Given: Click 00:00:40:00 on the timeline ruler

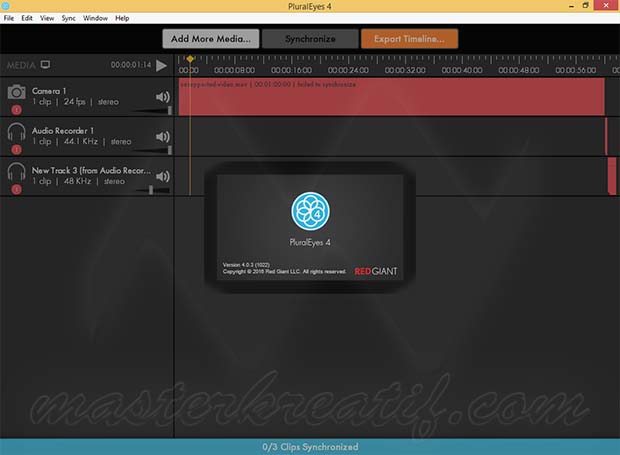Looking at the screenshot, I should click(462, 70).
